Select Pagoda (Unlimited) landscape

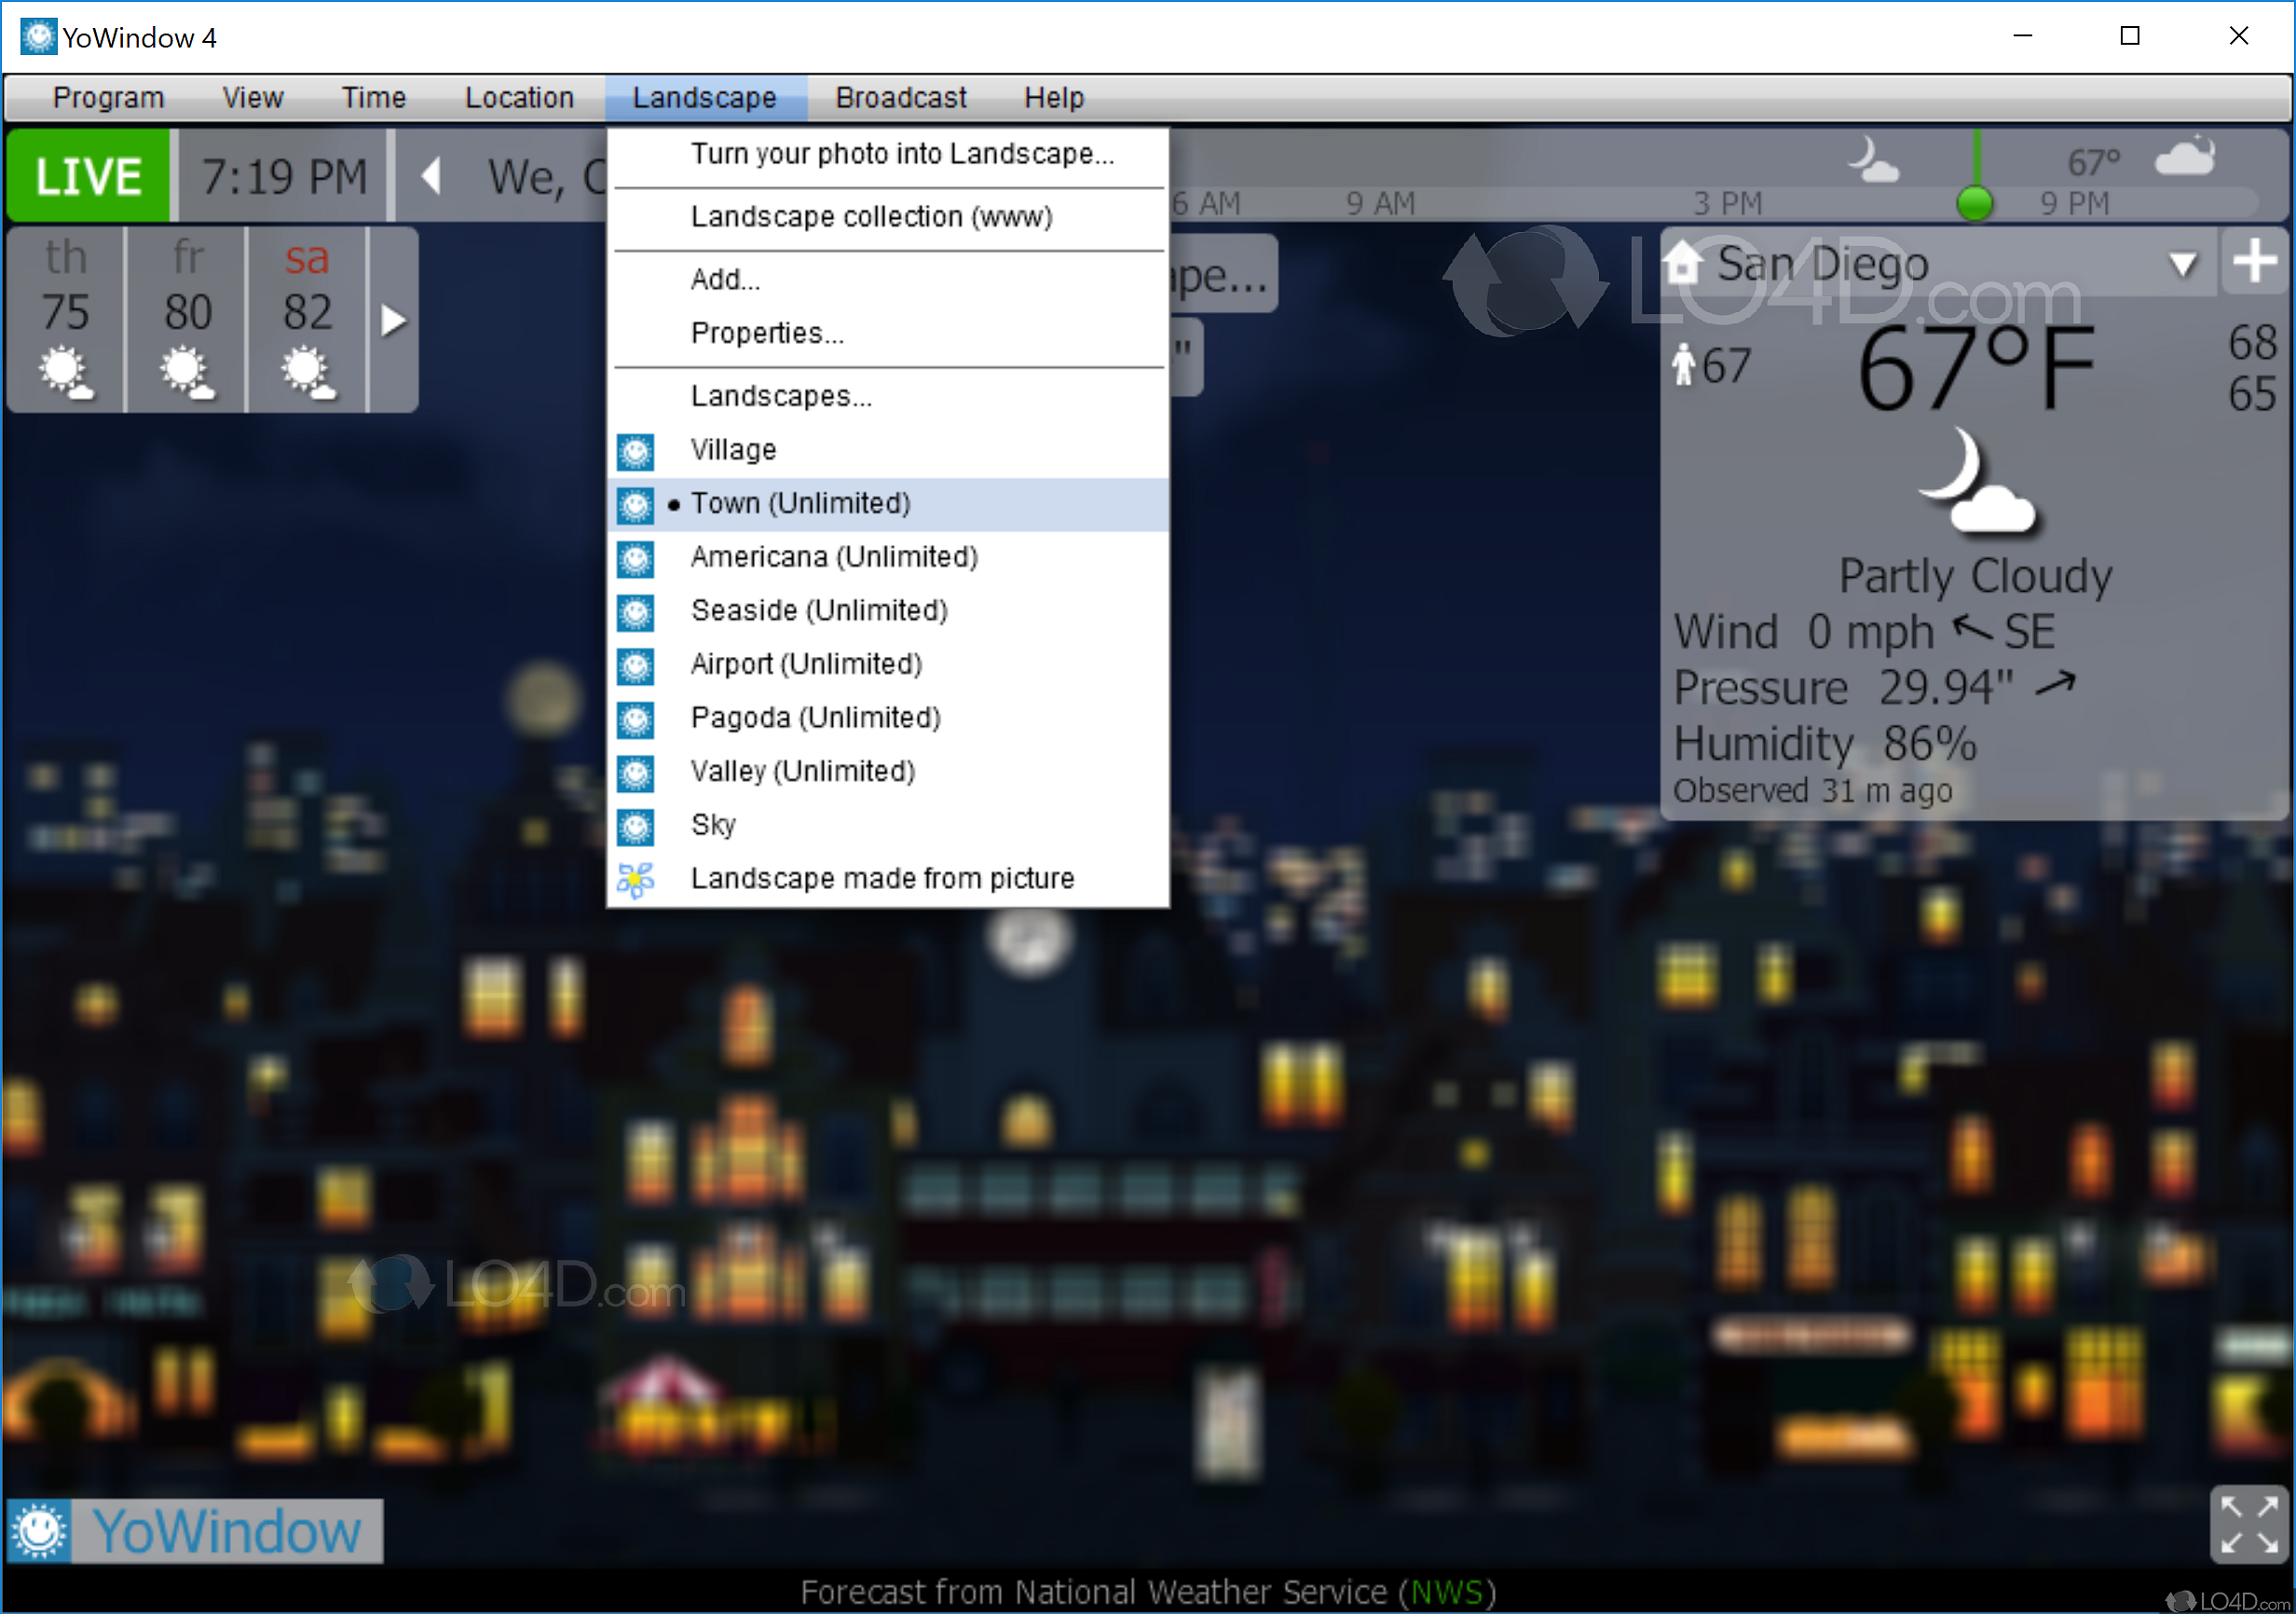pos(888,718)
